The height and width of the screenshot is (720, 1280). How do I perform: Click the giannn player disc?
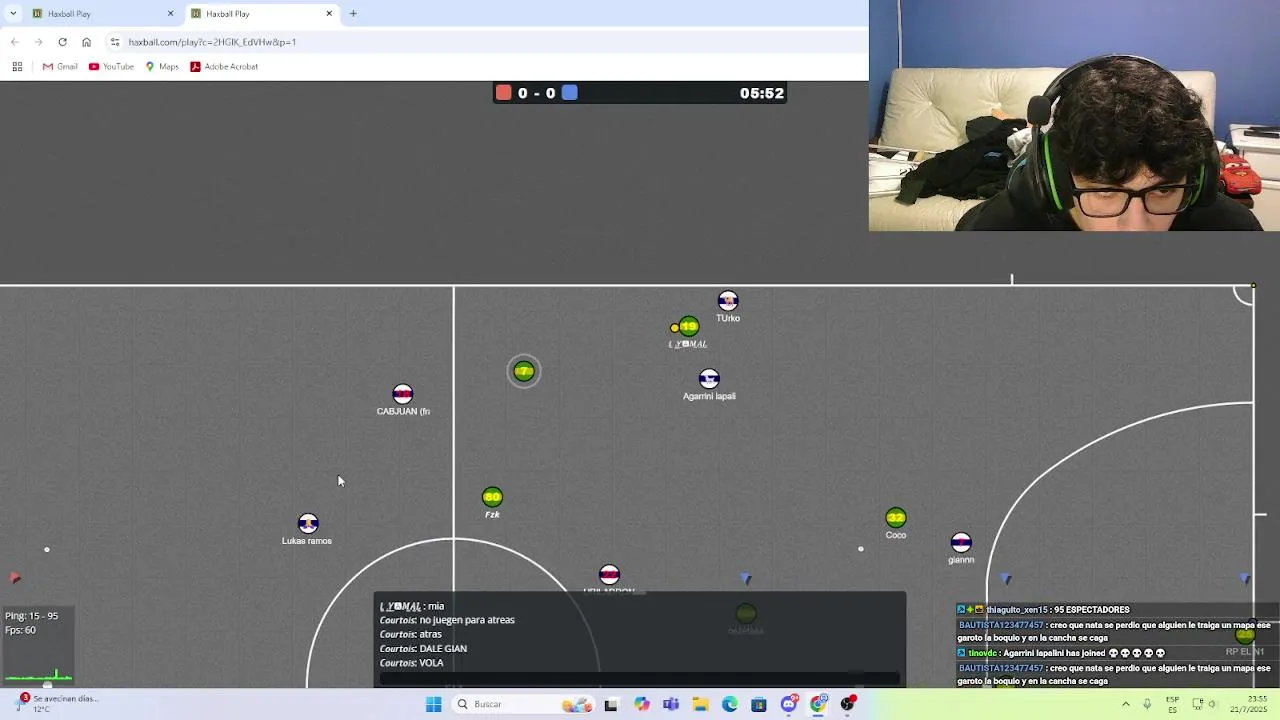(961, 543)
